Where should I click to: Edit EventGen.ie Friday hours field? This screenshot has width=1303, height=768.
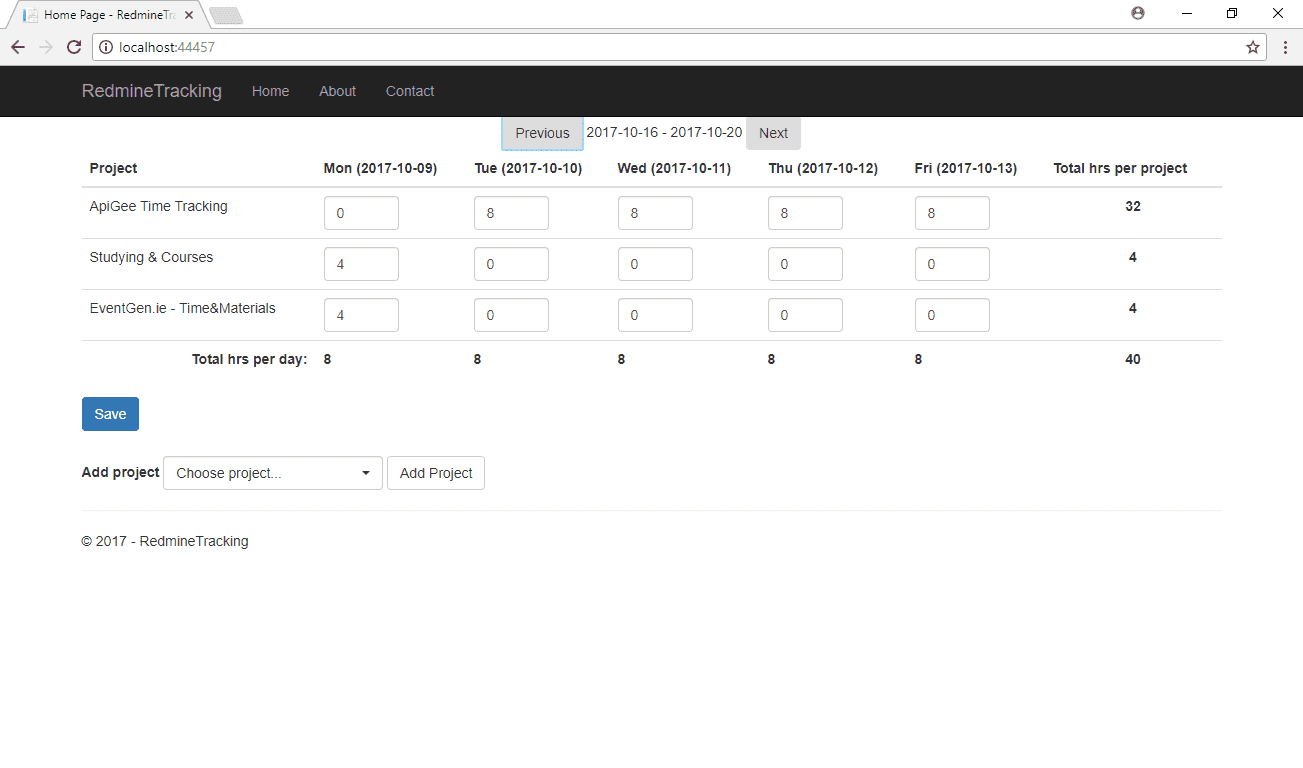pos(952,315)
